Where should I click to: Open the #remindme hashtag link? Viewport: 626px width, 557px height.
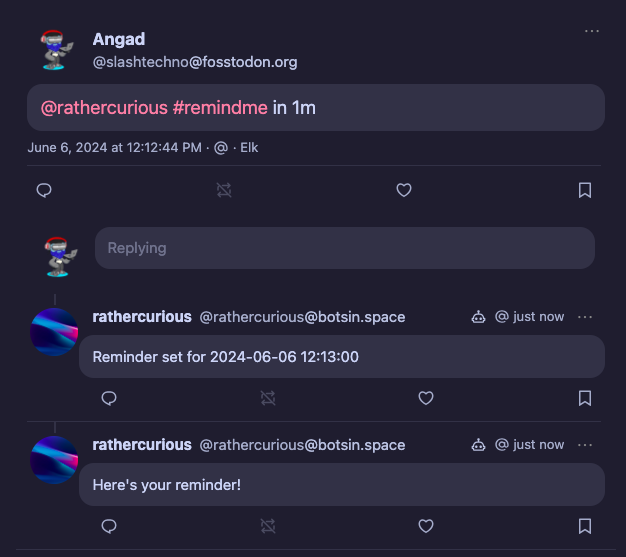220,107
